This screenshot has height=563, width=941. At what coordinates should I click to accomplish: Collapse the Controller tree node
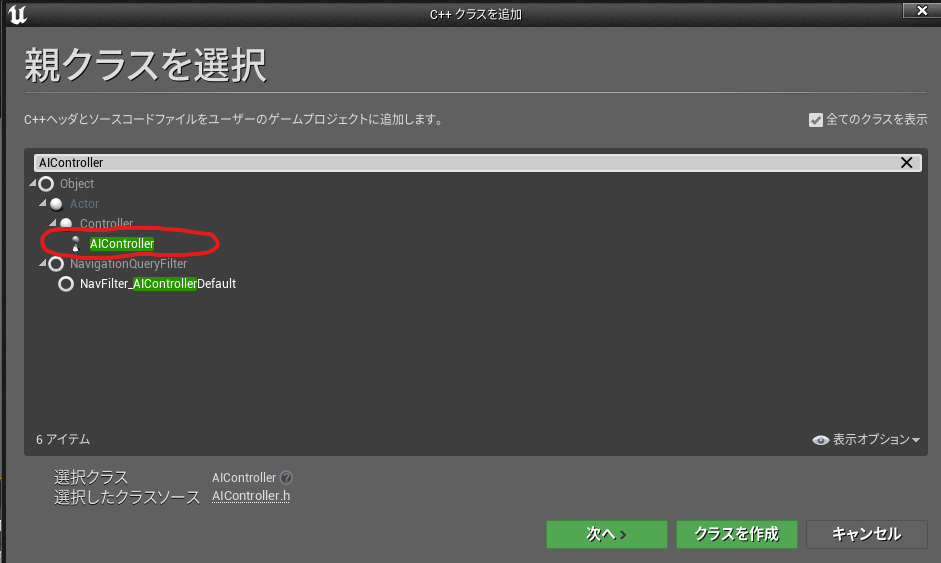click(53, 223)
